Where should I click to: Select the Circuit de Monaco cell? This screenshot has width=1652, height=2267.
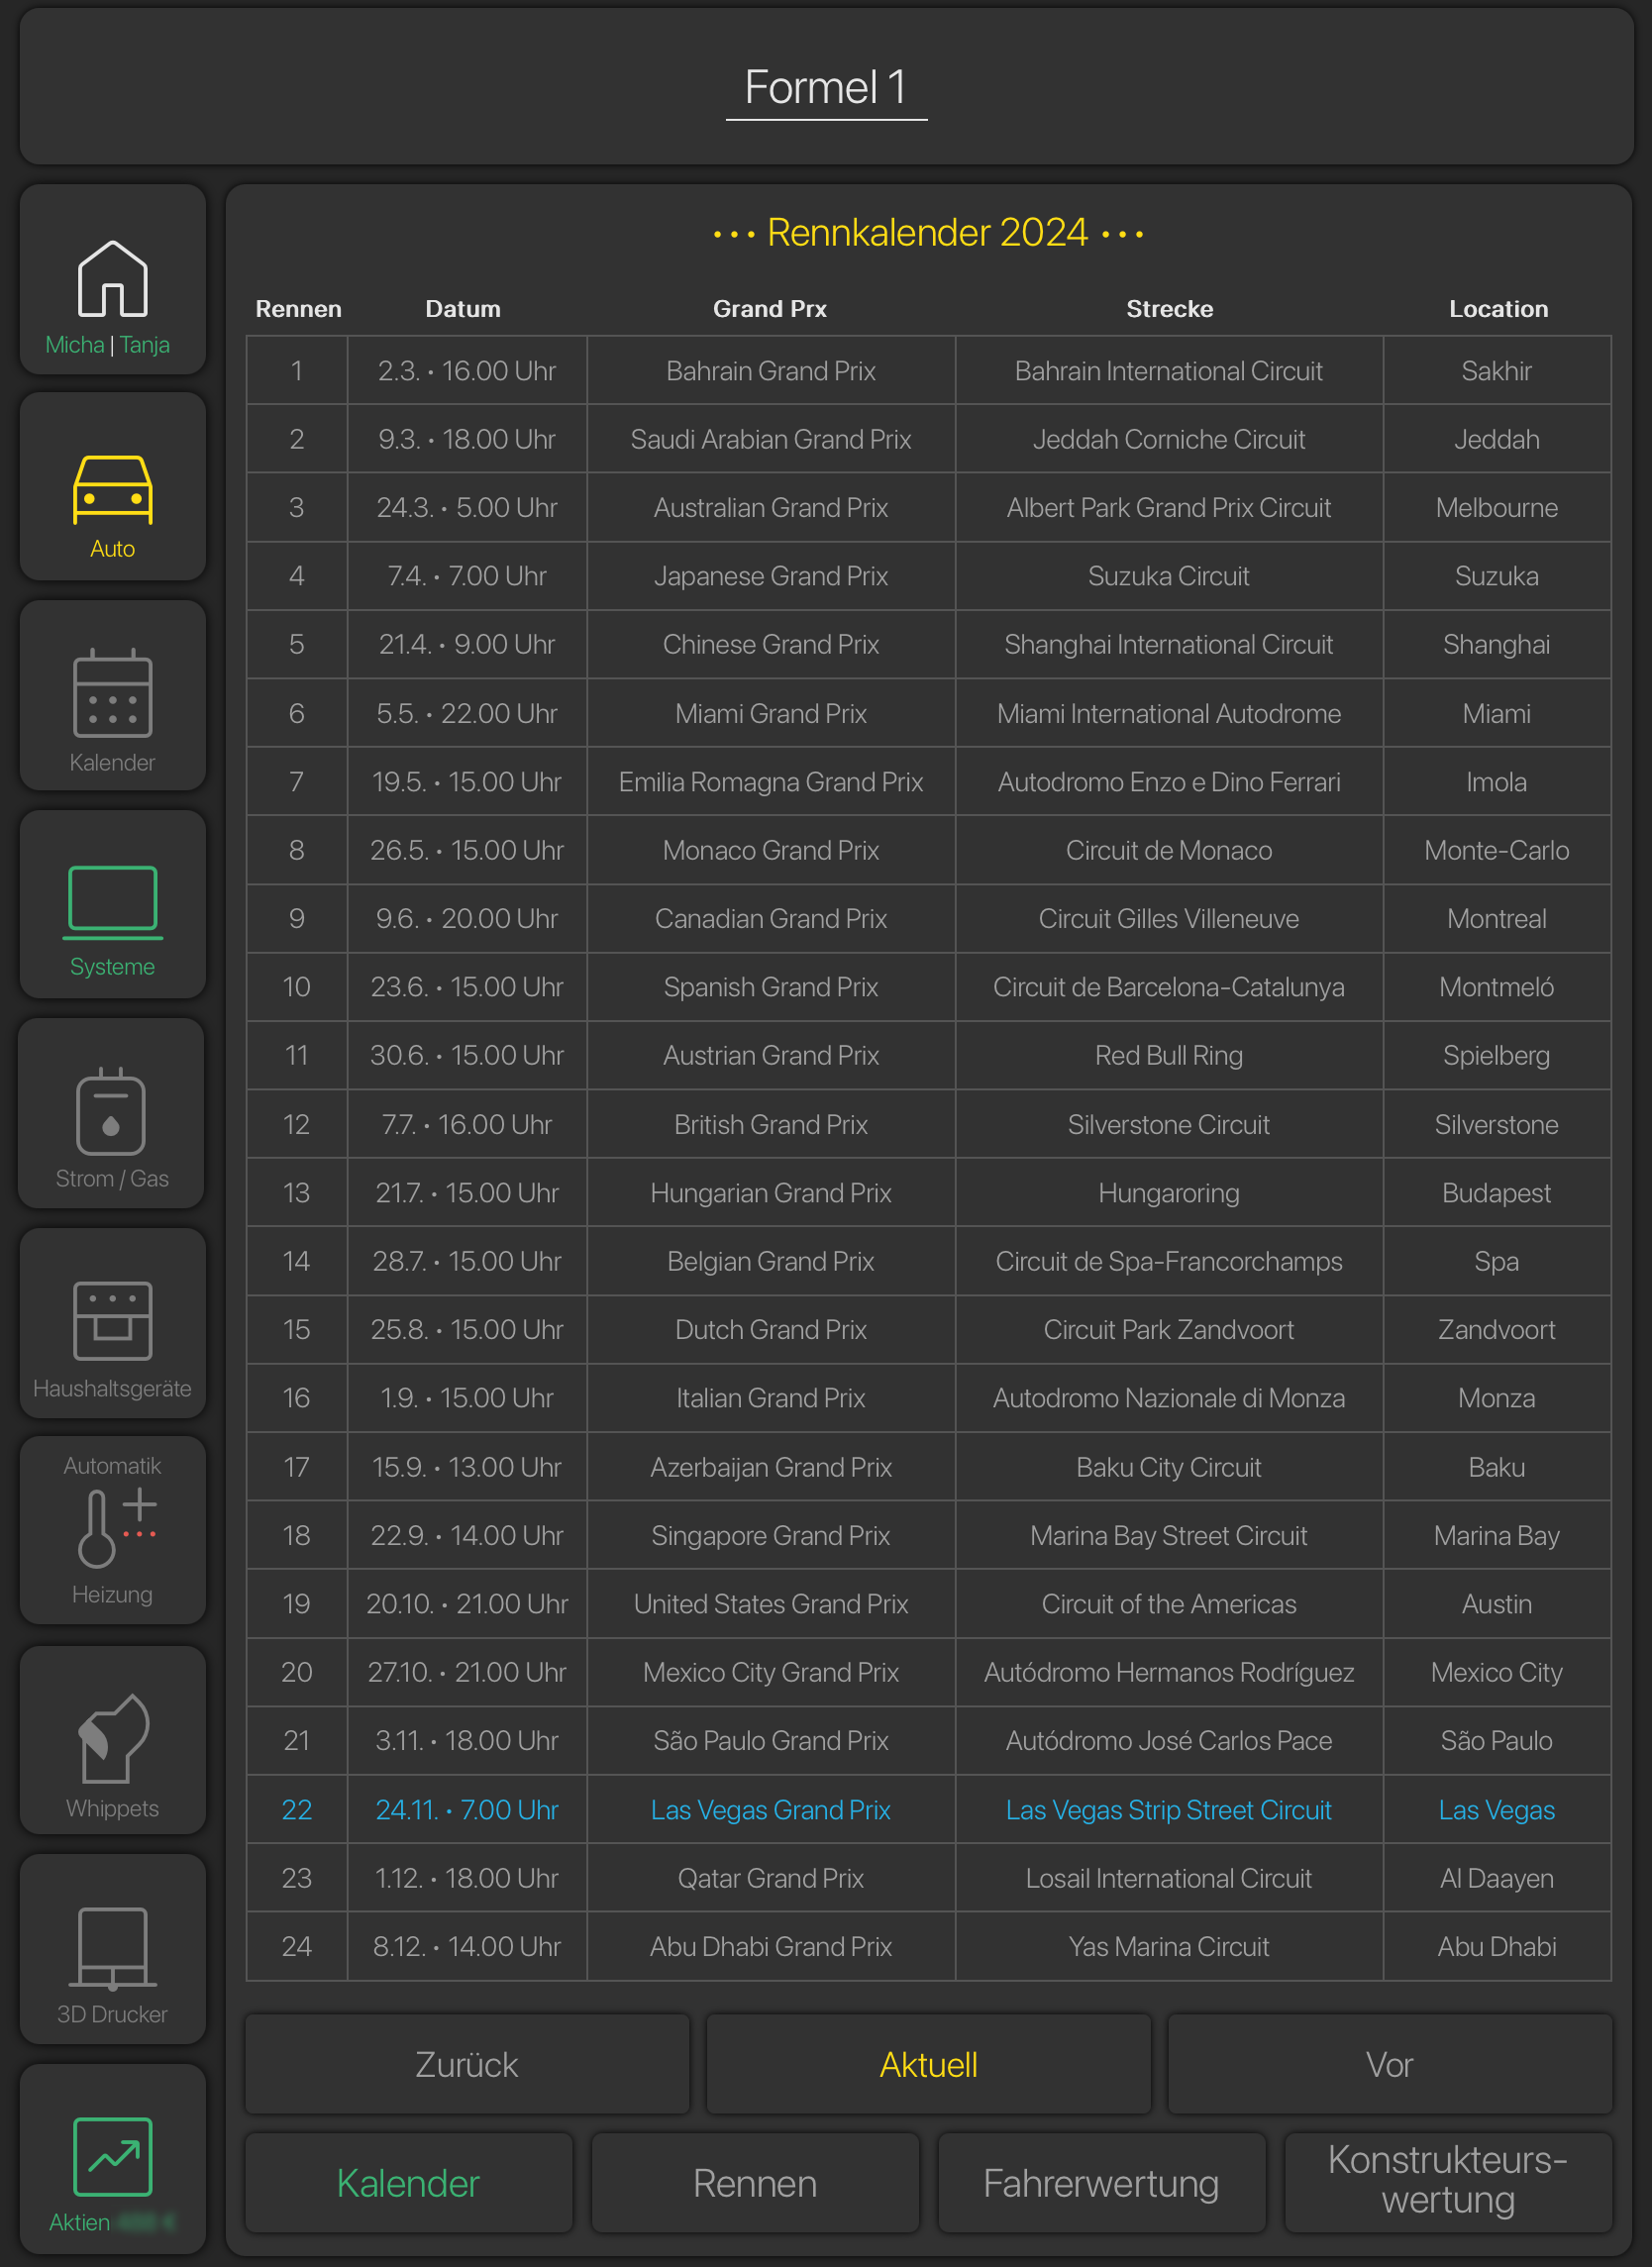1169,850
